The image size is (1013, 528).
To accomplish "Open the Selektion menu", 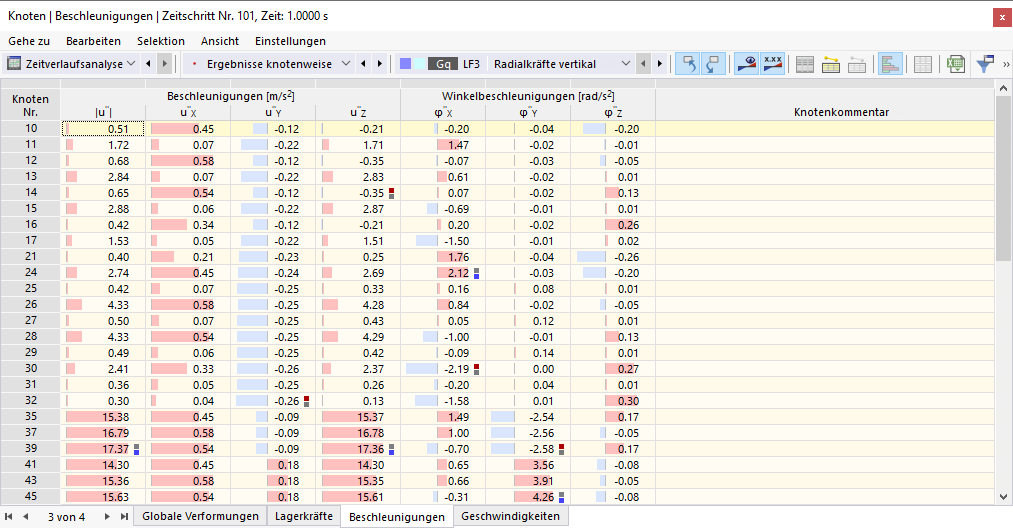I will (161, 41).
